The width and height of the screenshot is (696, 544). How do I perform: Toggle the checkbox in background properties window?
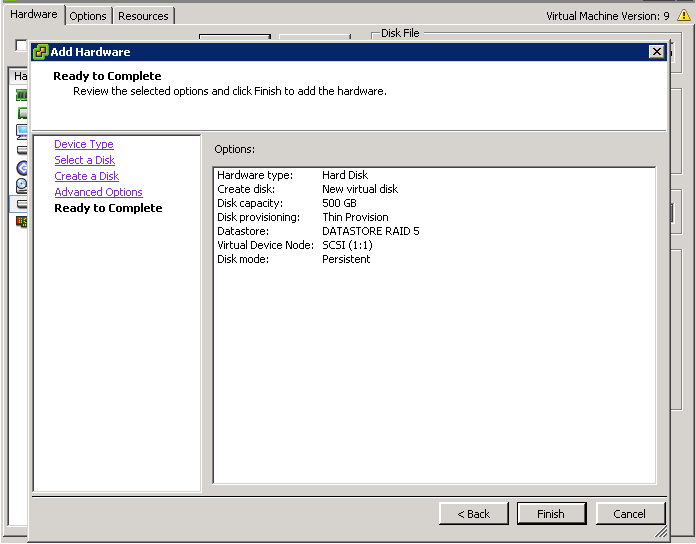[x=20, y=45]
